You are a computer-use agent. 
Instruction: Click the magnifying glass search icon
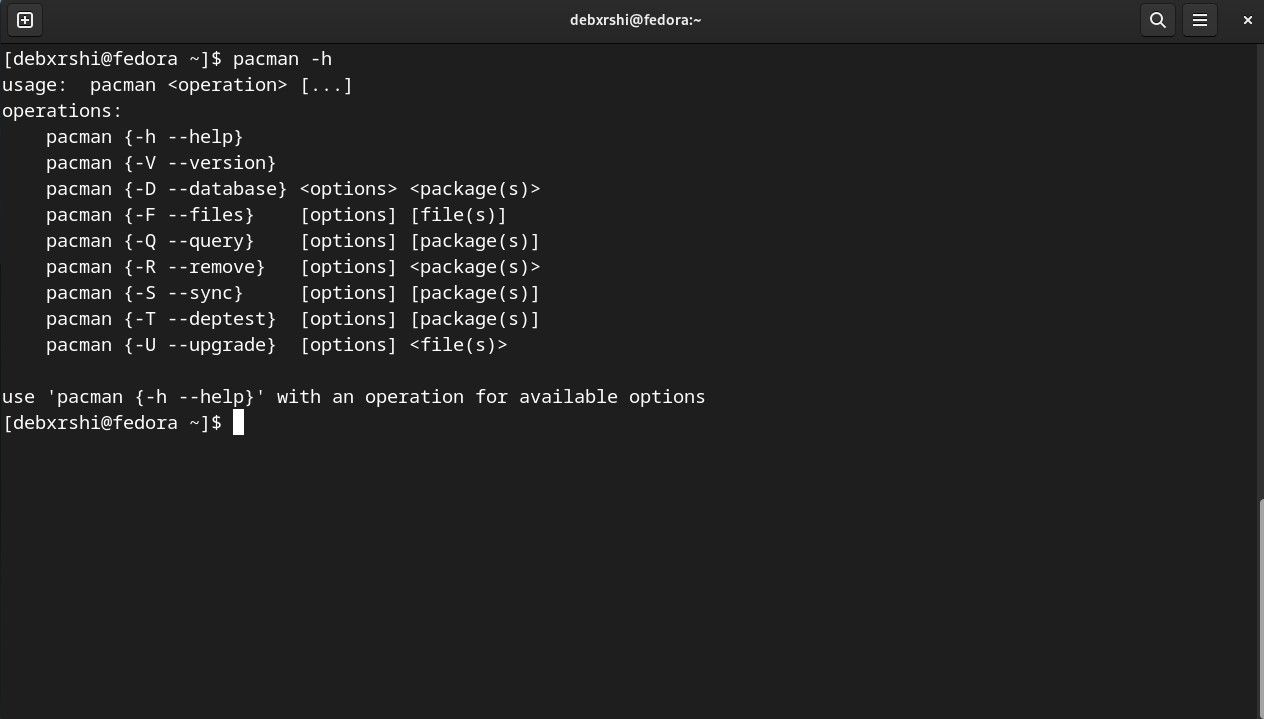pyautogui.click(x=1158, y=20)
